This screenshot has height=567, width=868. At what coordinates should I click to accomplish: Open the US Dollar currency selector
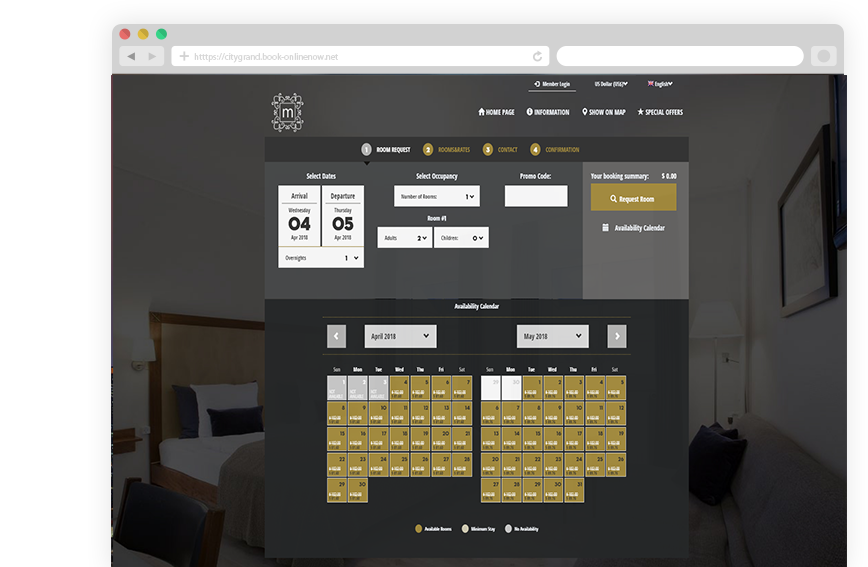(610, 84)
